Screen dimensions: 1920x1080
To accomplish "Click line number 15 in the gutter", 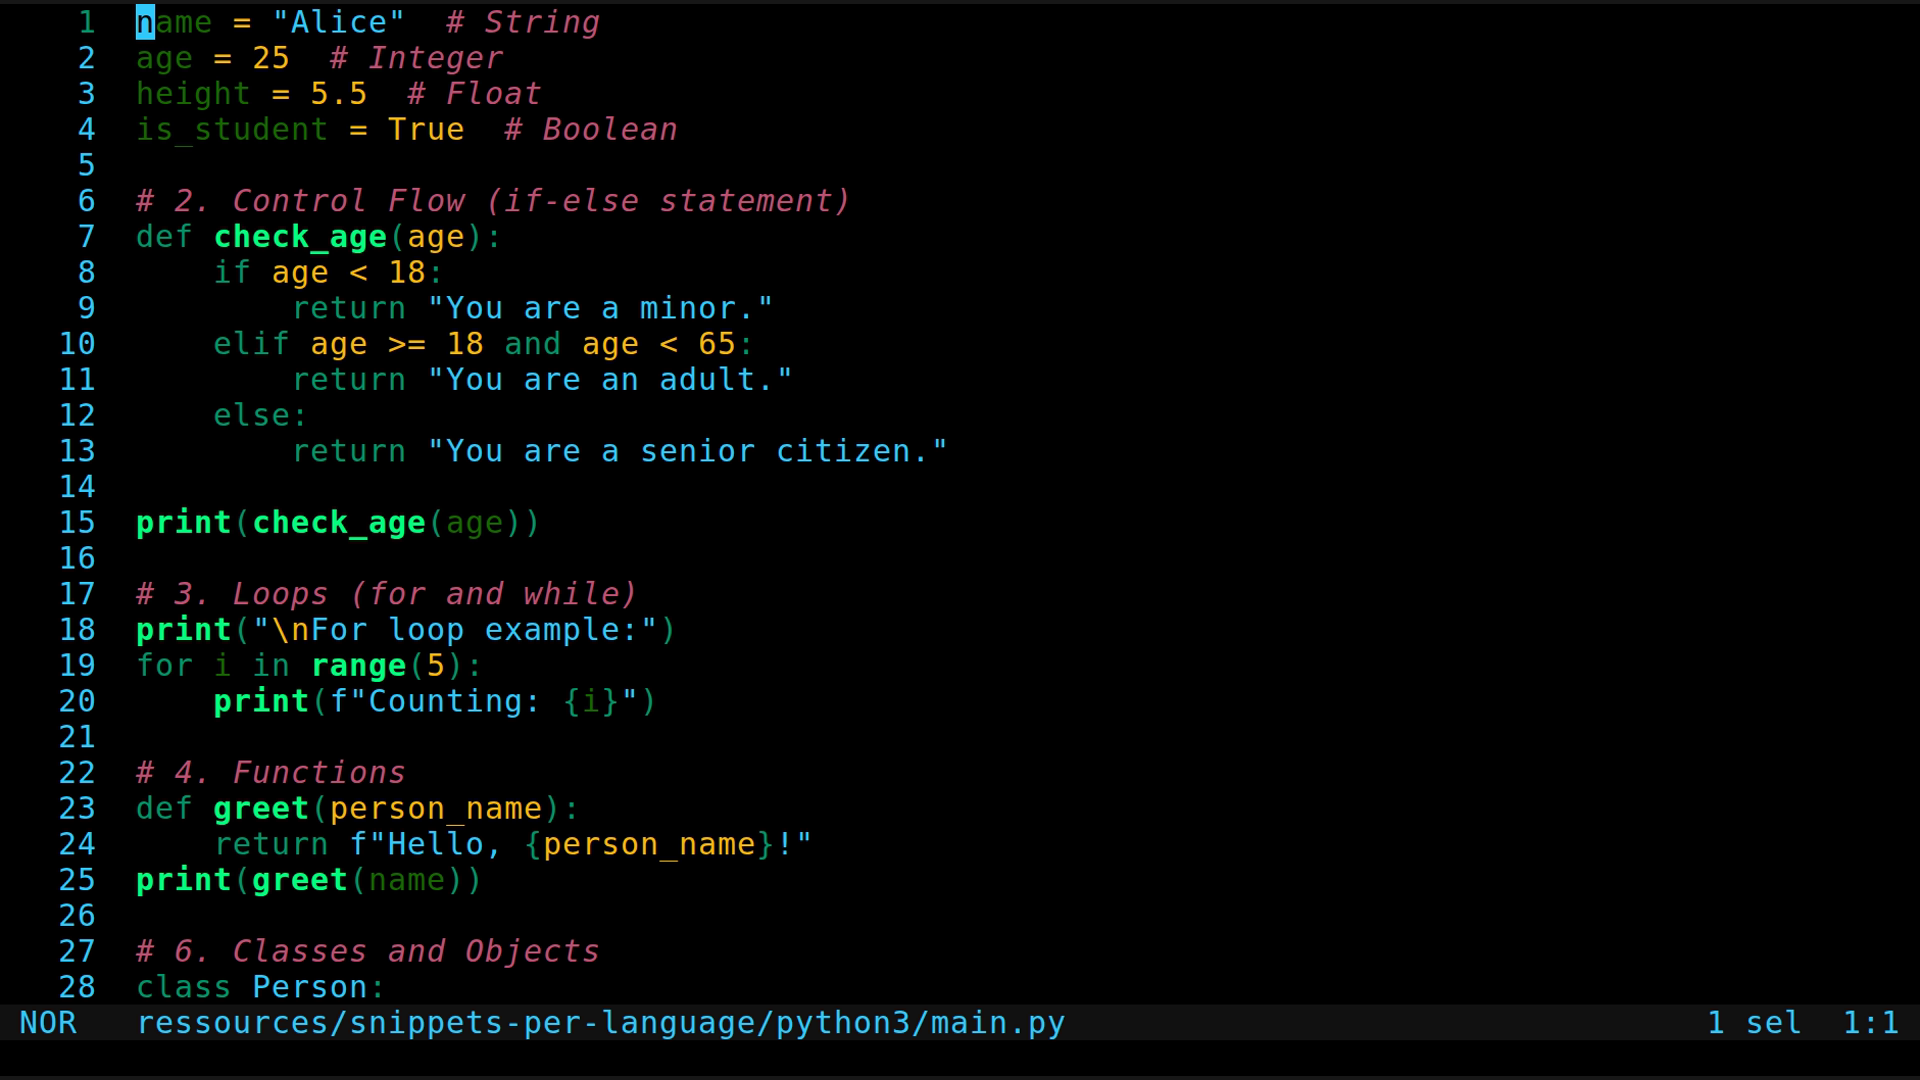I will (77, 522).
